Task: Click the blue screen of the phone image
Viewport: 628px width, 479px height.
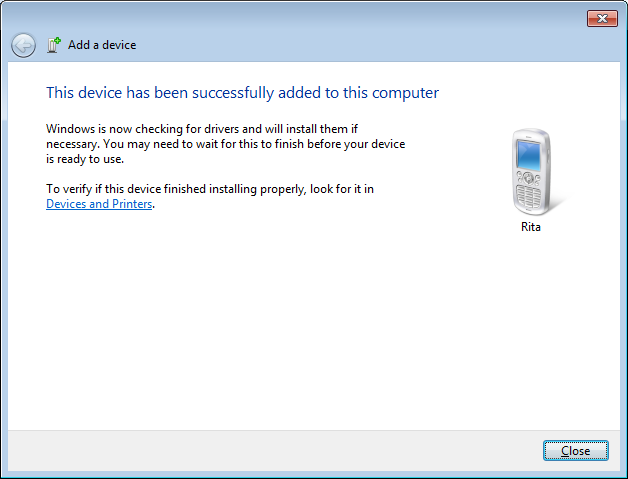Action: [528, 154]
